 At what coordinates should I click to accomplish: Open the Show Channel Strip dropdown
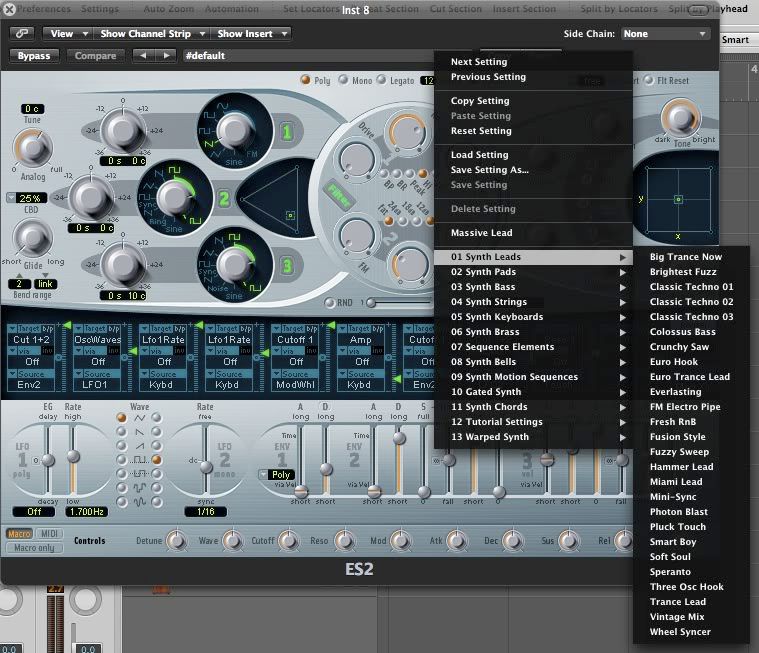pyautogui.click(x=150, y=33)
